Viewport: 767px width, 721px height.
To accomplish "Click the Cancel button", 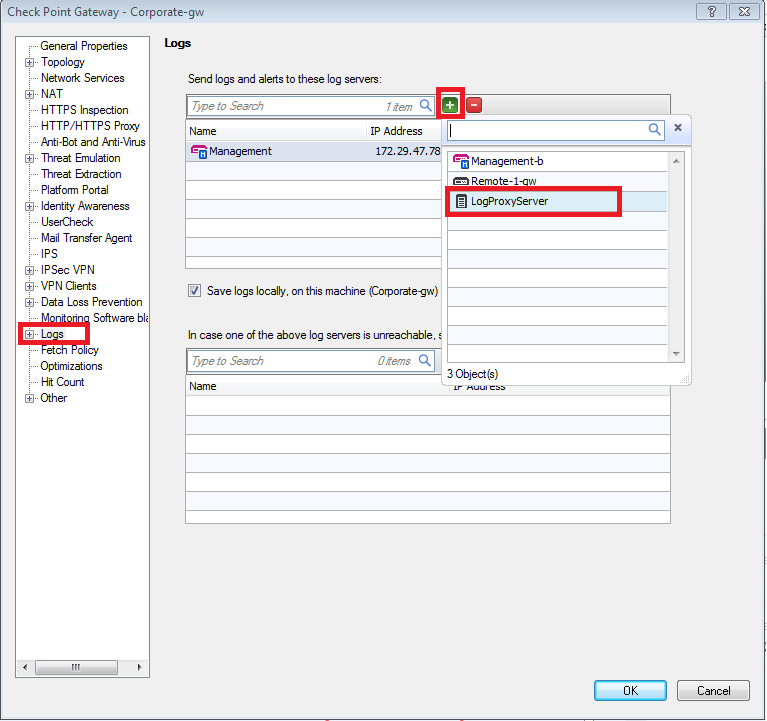I will pos(713,690).
